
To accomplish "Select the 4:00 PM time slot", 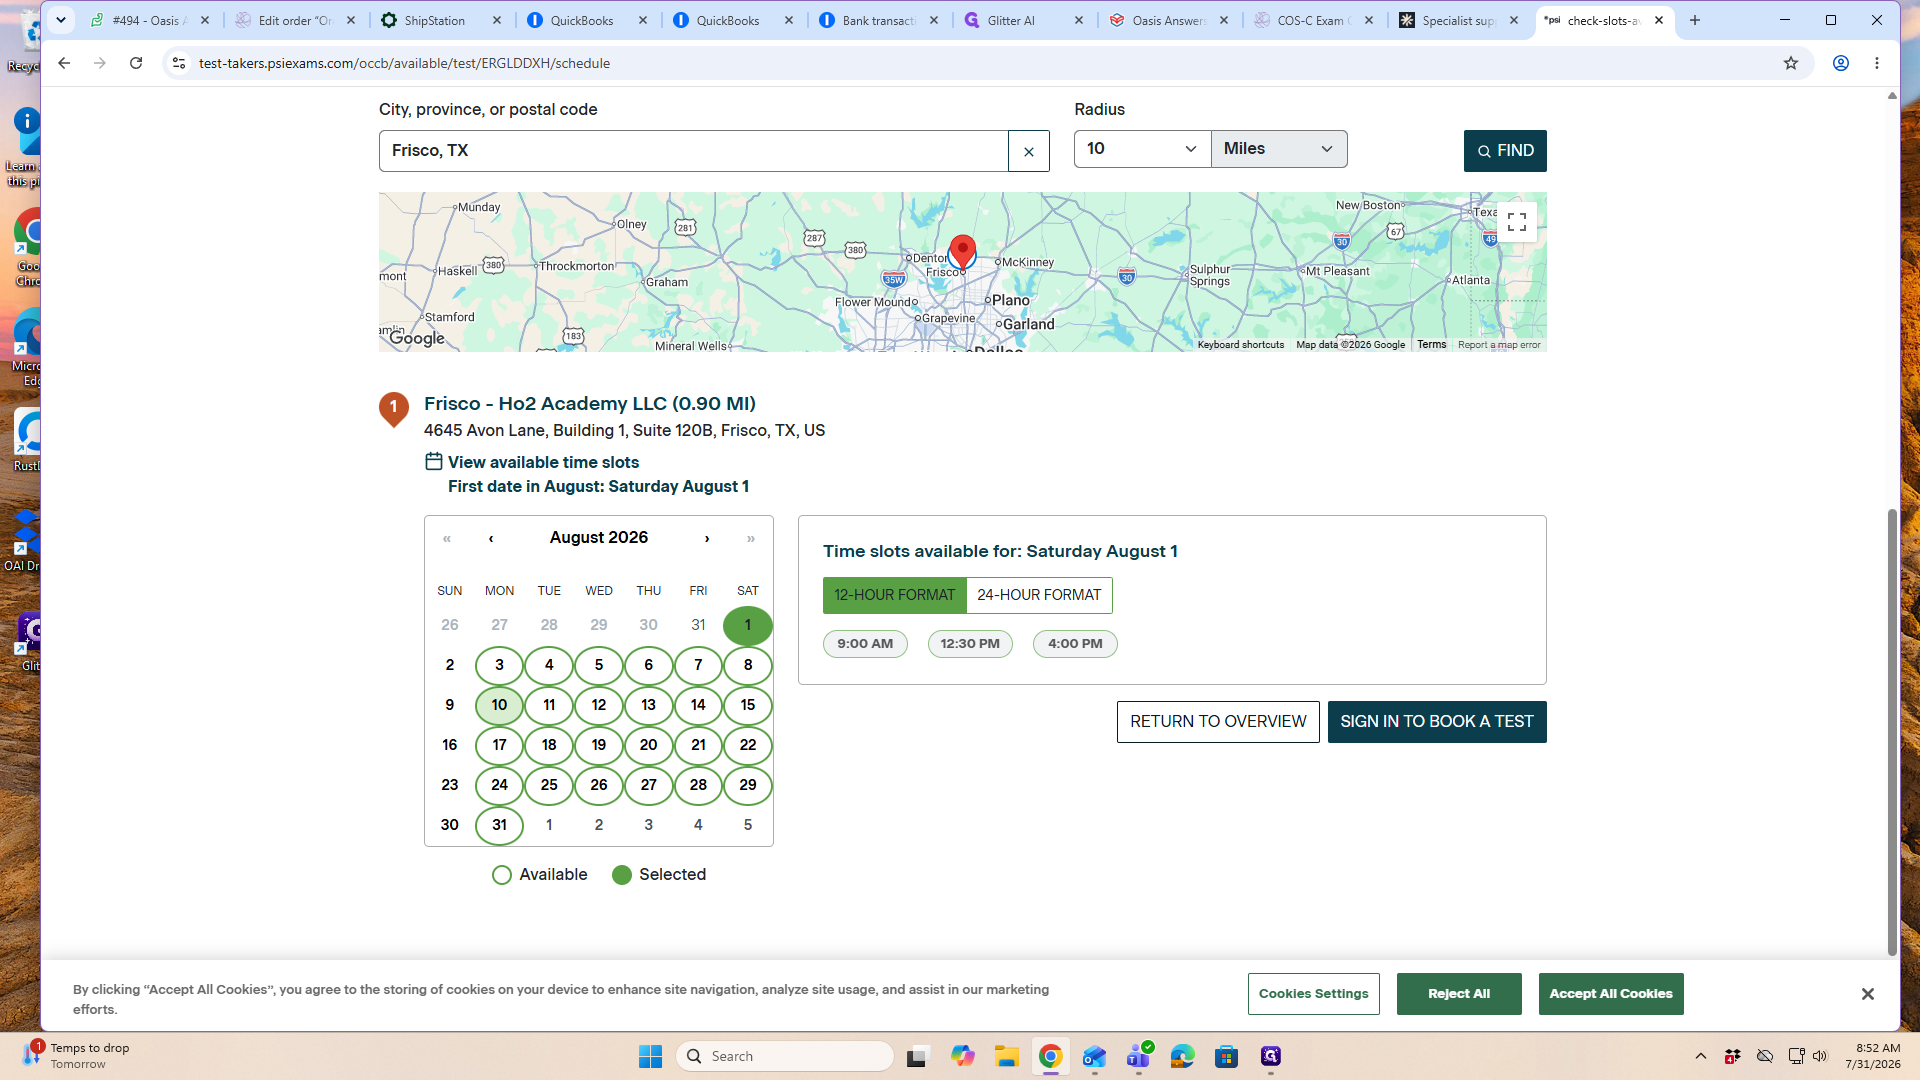I will click(x=1075, y=644).
